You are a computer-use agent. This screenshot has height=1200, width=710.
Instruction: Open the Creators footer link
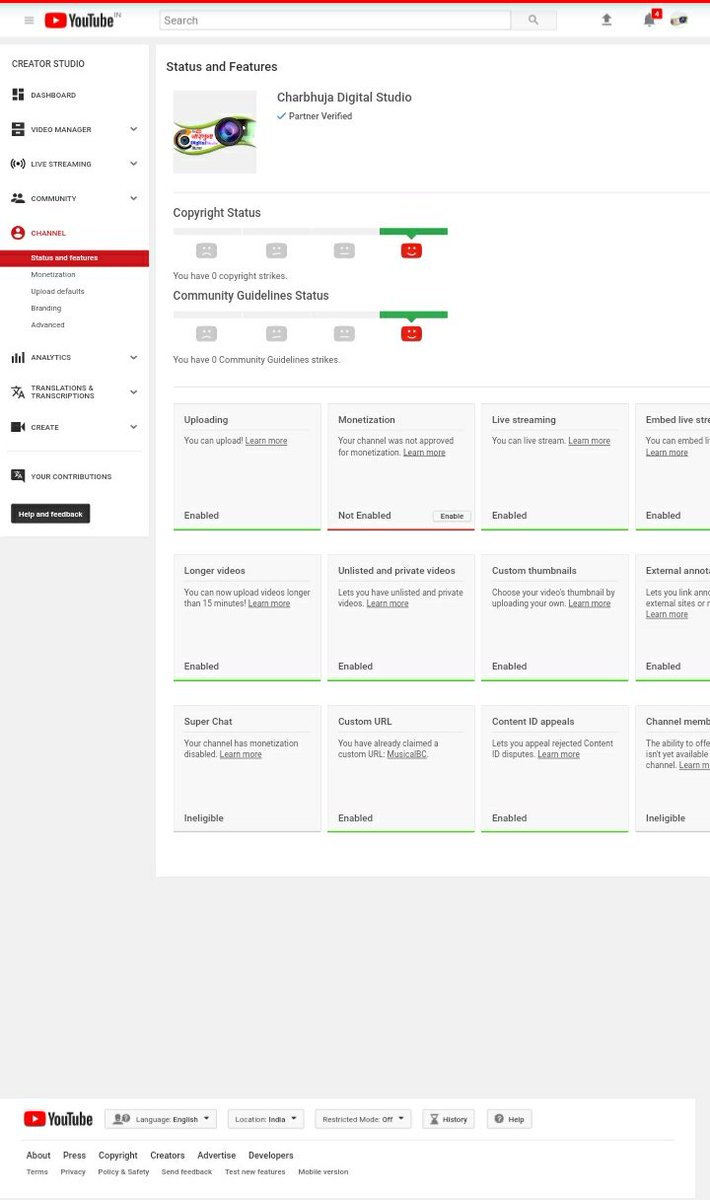167,1155
